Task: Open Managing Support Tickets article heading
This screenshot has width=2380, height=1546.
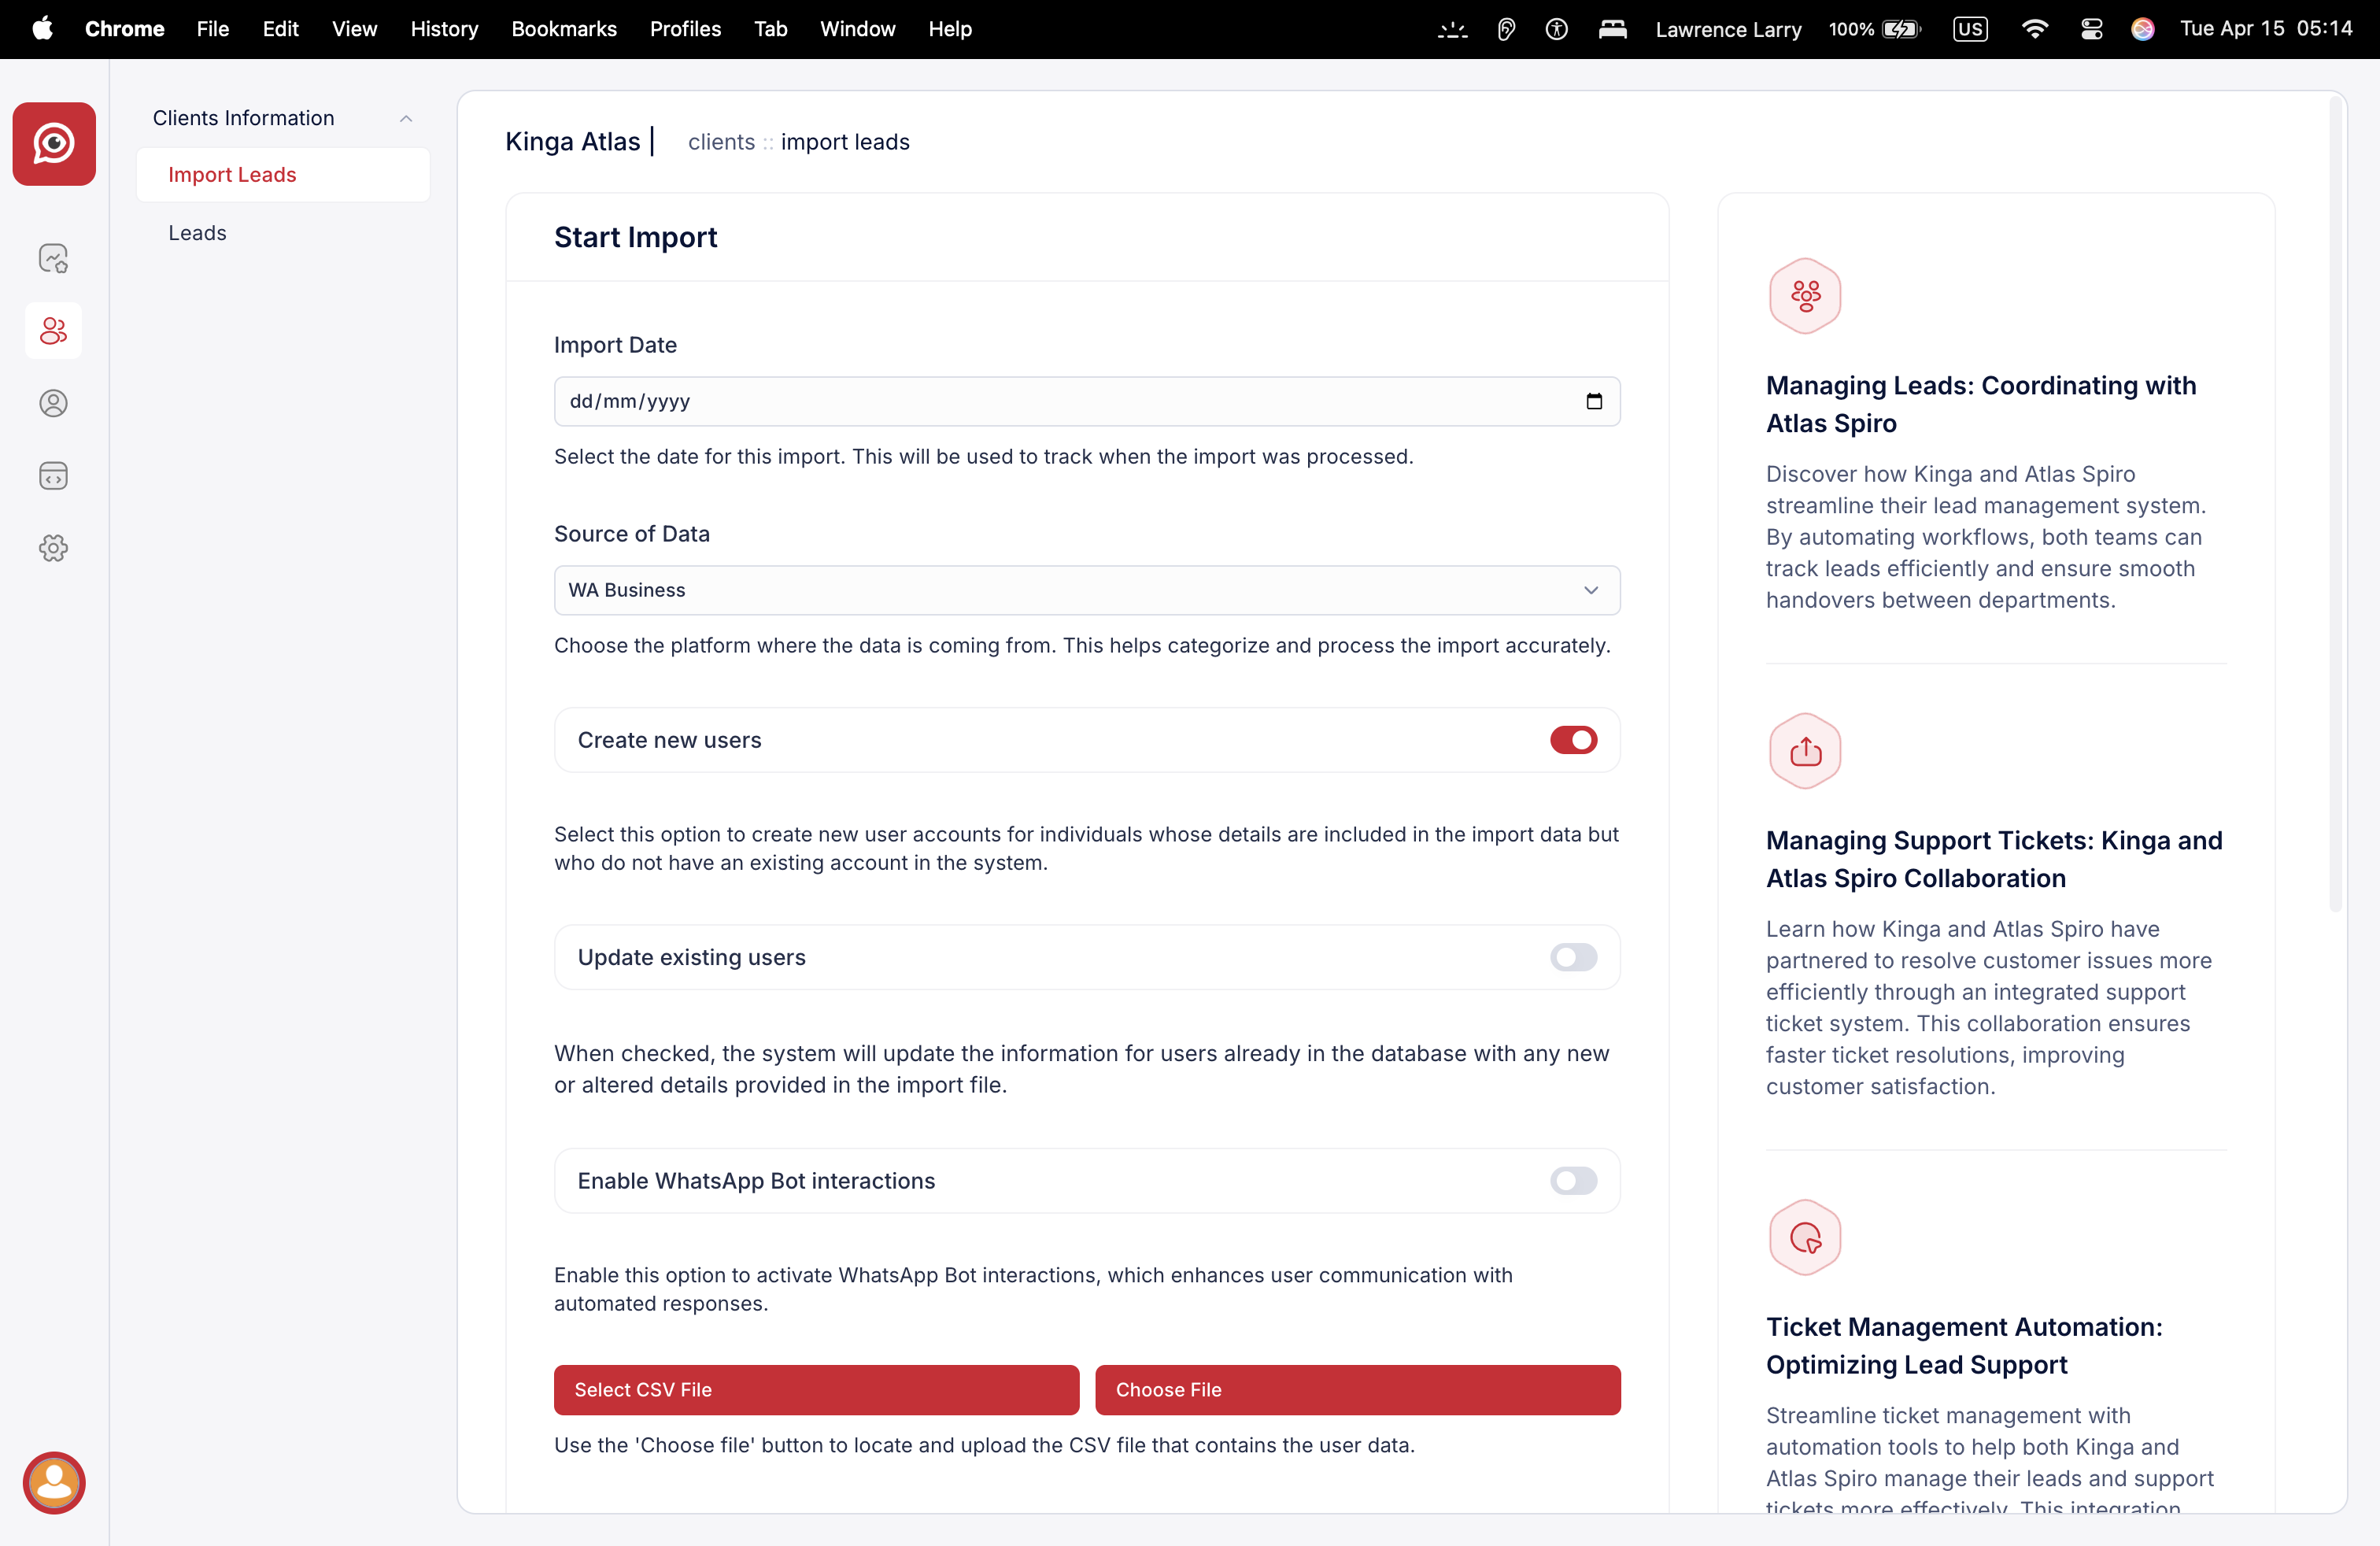Action: [1994, 859]
